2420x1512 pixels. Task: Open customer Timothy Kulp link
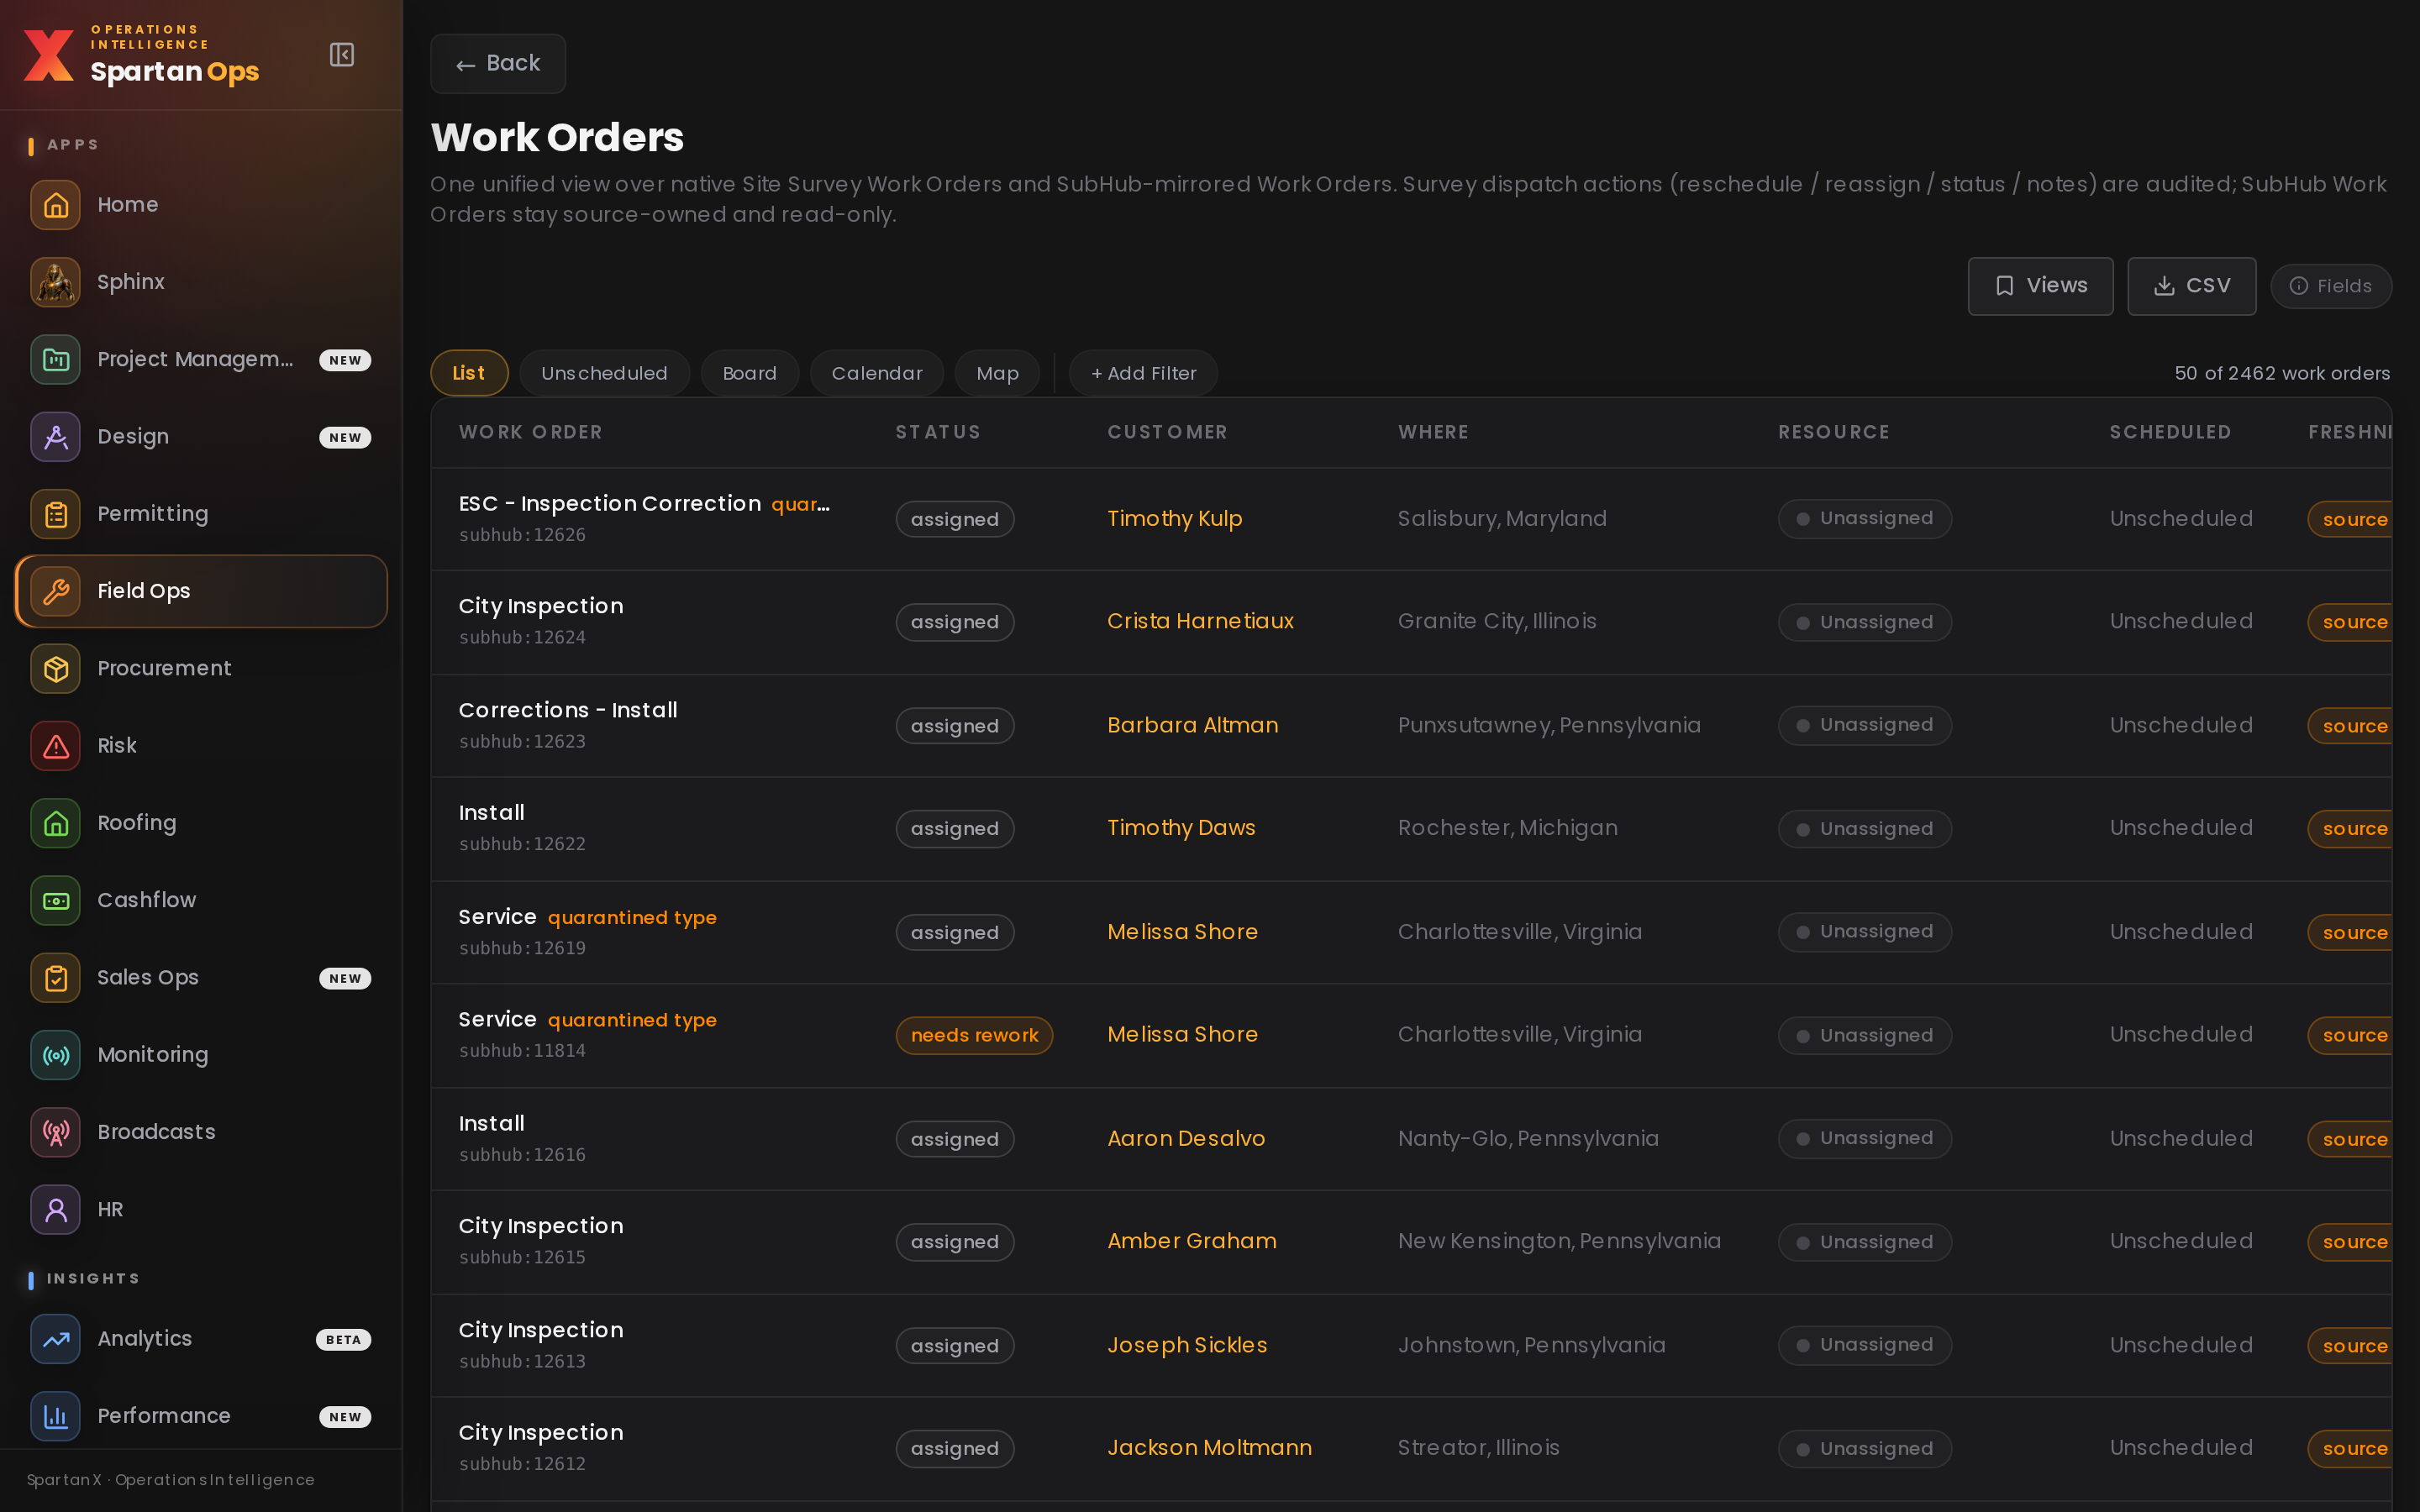click(1174, 519)
